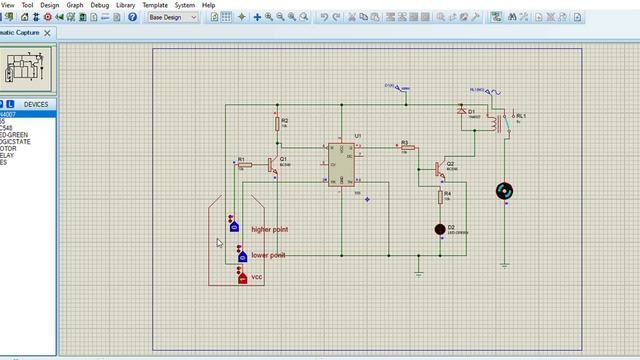Viewport: 640px width, 360px height.
Task: Open the Property Assignment tool
Action: [x=524, y=17]
